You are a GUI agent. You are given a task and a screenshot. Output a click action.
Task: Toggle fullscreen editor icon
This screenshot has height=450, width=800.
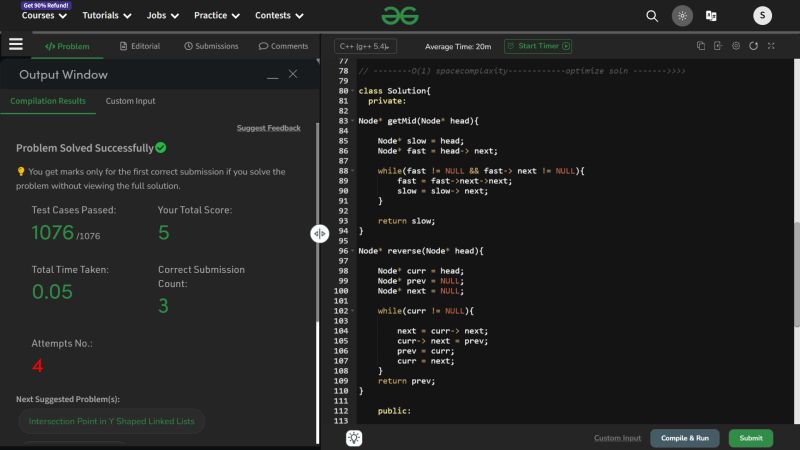click(771, 46)
